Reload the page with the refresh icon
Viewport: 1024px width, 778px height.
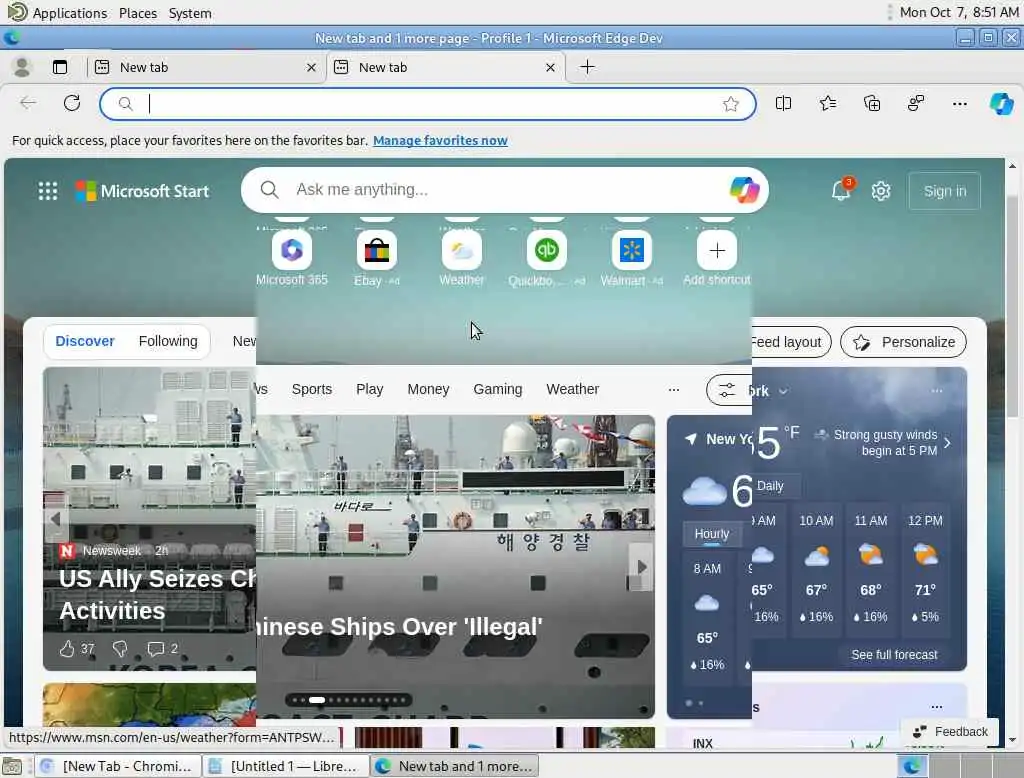pyautogui.click(x=72, y=103)
